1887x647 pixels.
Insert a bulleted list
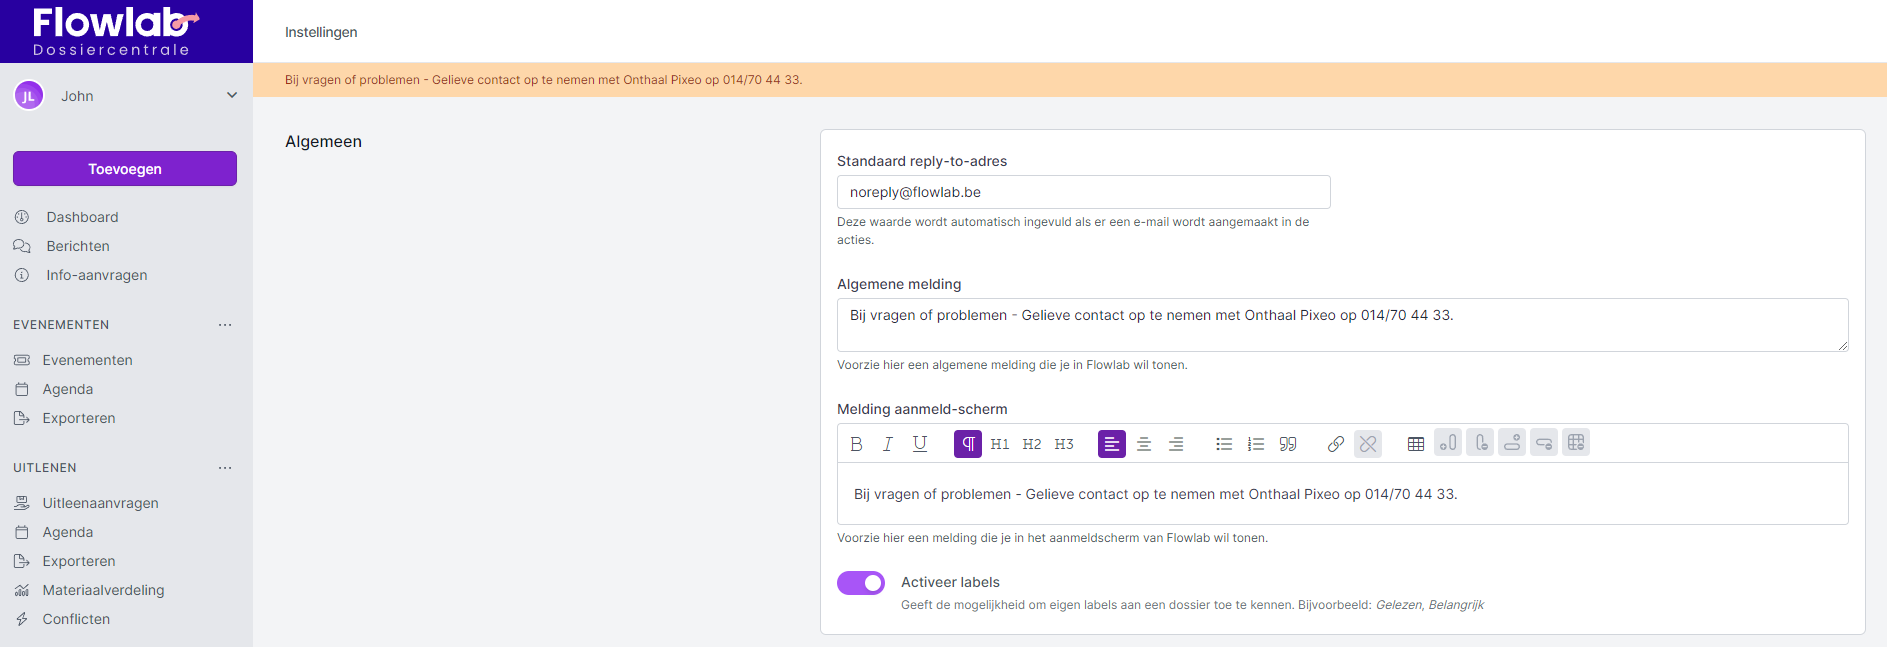1224,444
